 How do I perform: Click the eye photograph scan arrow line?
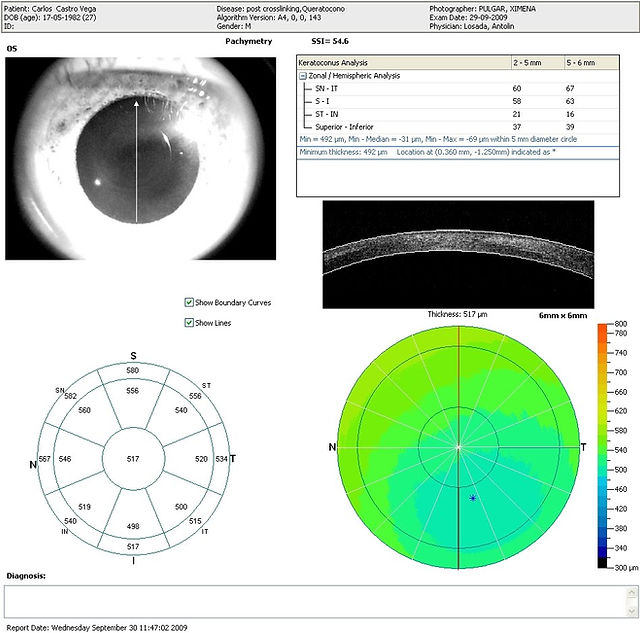tap(136, 162)
